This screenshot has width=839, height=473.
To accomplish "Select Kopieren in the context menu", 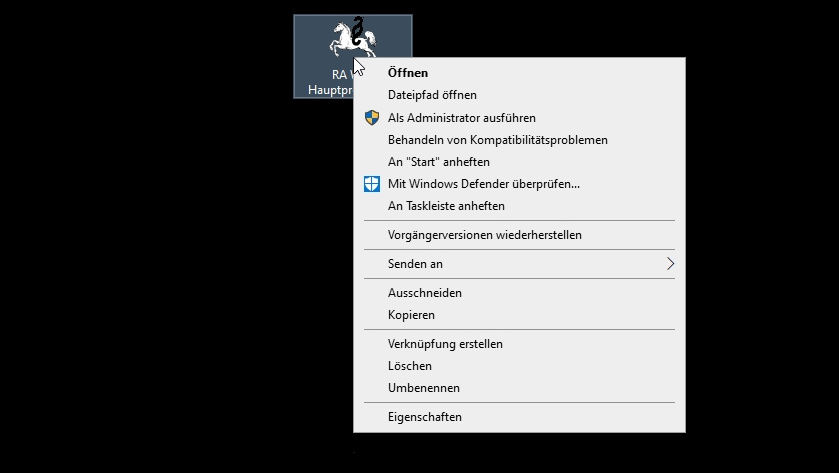I will 411,315.
